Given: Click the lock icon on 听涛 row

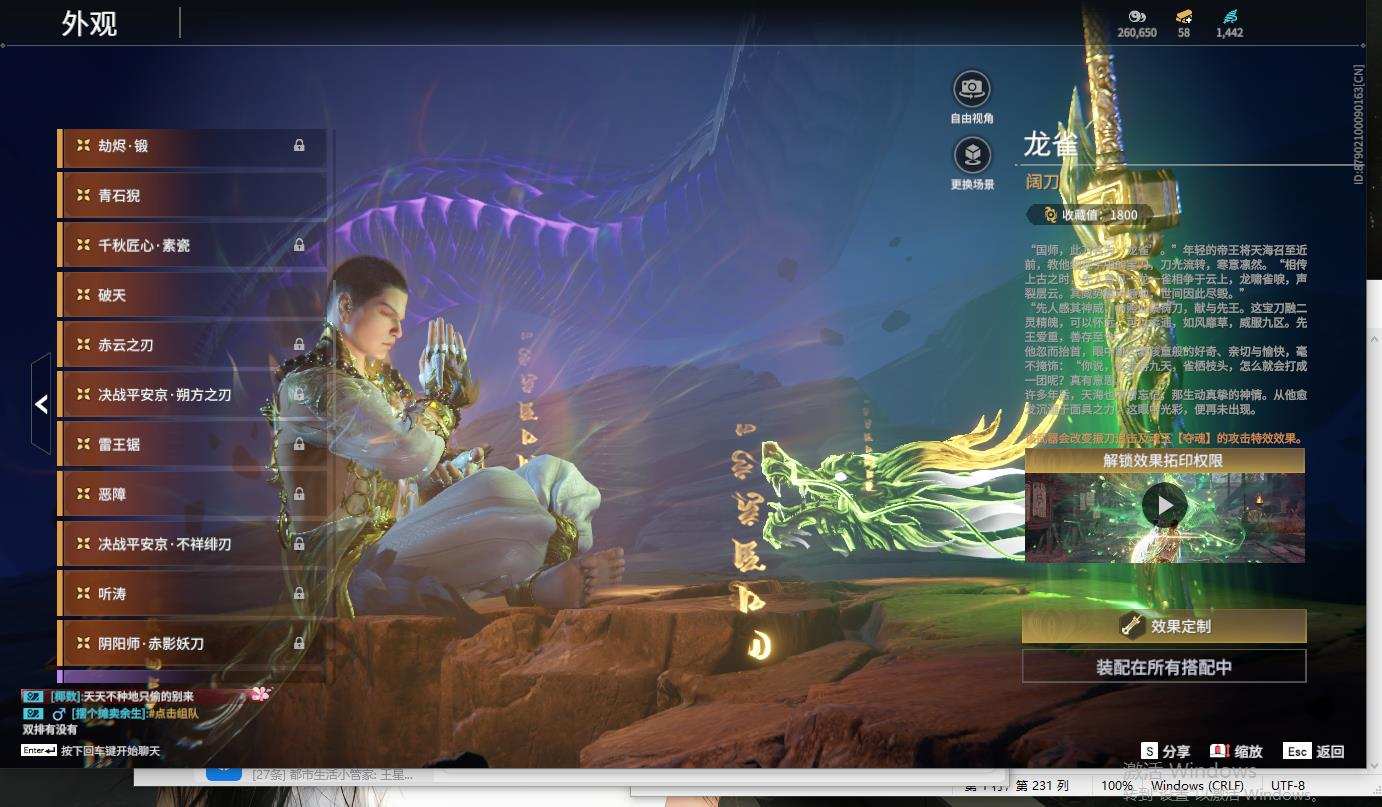Looking at the screenshot, I should (x=299, y=594).
